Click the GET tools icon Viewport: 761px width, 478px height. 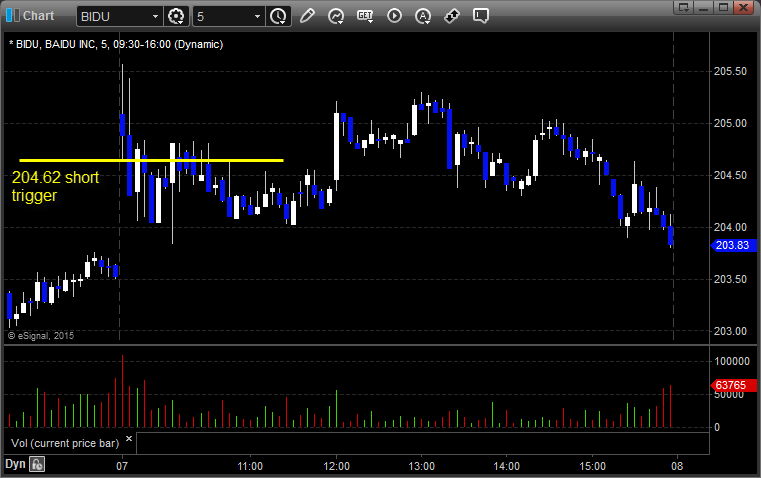[365, 16]
